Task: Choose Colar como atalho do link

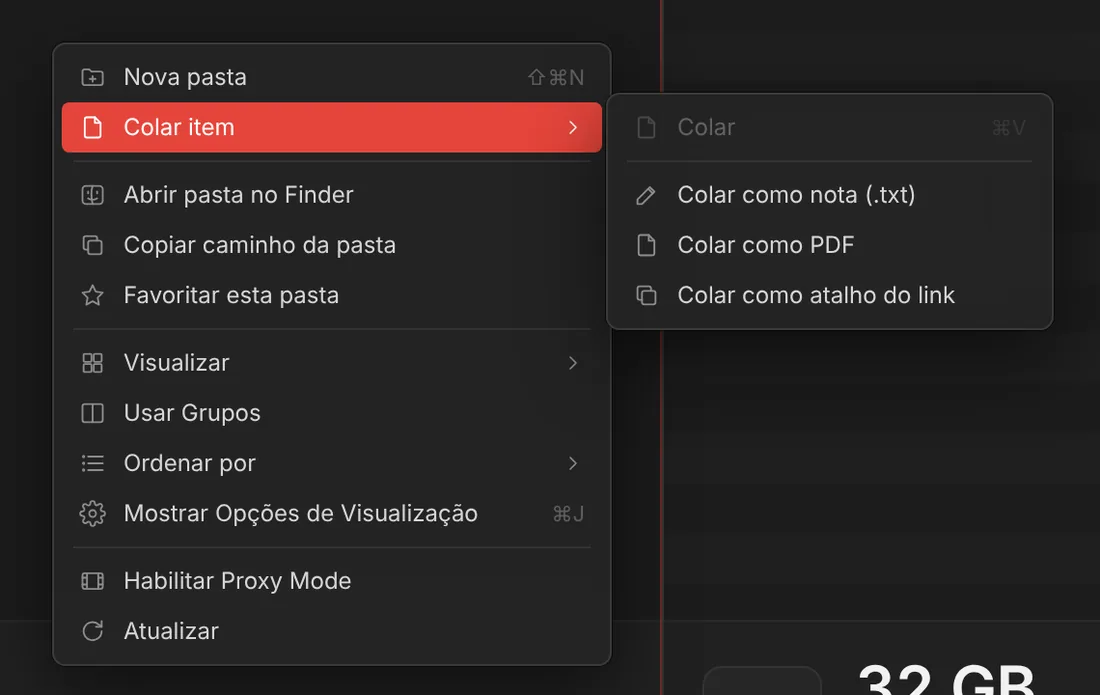Action: pos(829,295)
